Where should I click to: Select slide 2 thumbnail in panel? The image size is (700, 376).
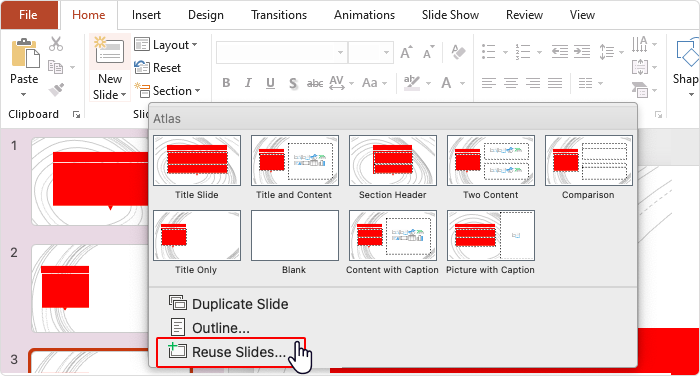click(90, 288)
